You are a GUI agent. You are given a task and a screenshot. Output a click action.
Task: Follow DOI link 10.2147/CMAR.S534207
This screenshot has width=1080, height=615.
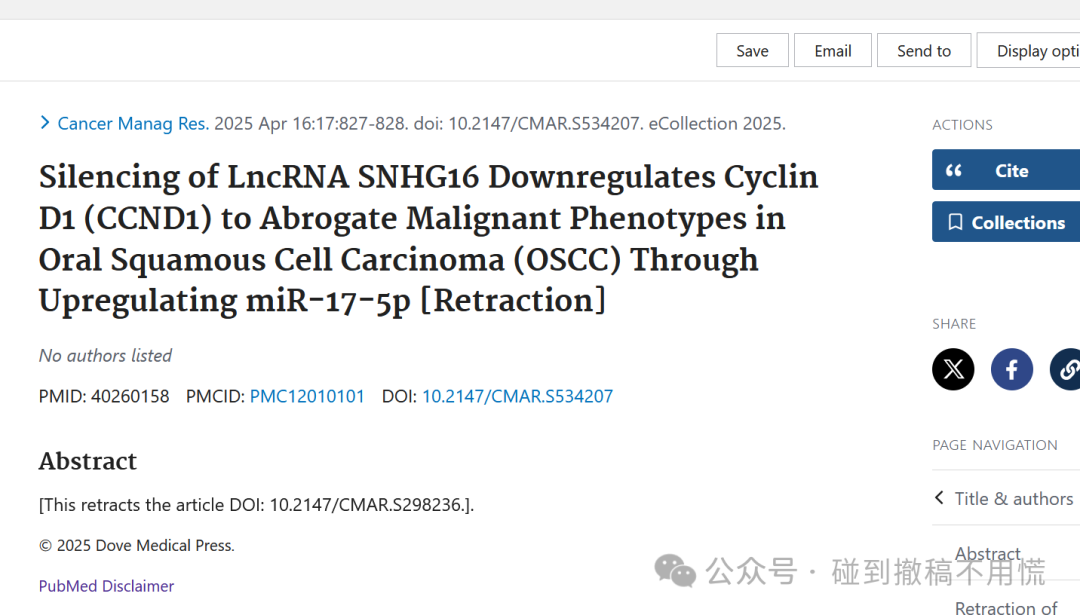pyautogui.click(x=517, y=396)
